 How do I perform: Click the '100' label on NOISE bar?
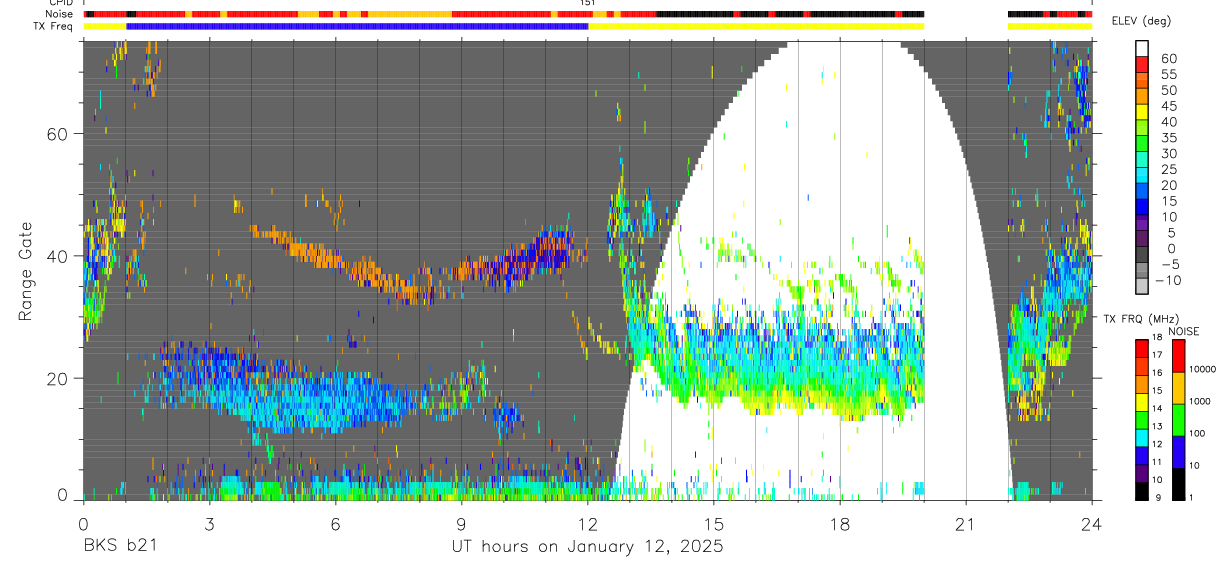point(1198,433)
